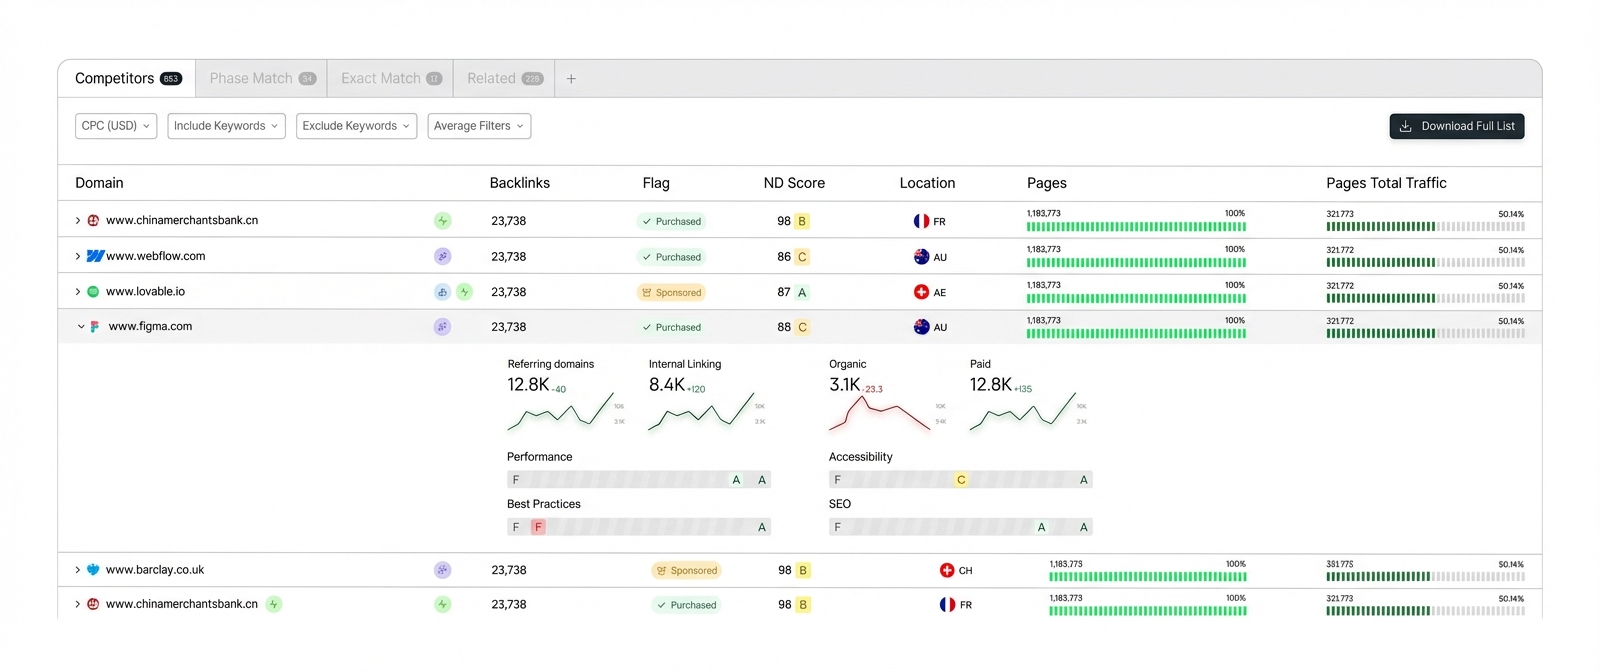Expand the www.webflow.com row
Viewport: 1600px width, 672px height.
(78, 257)
